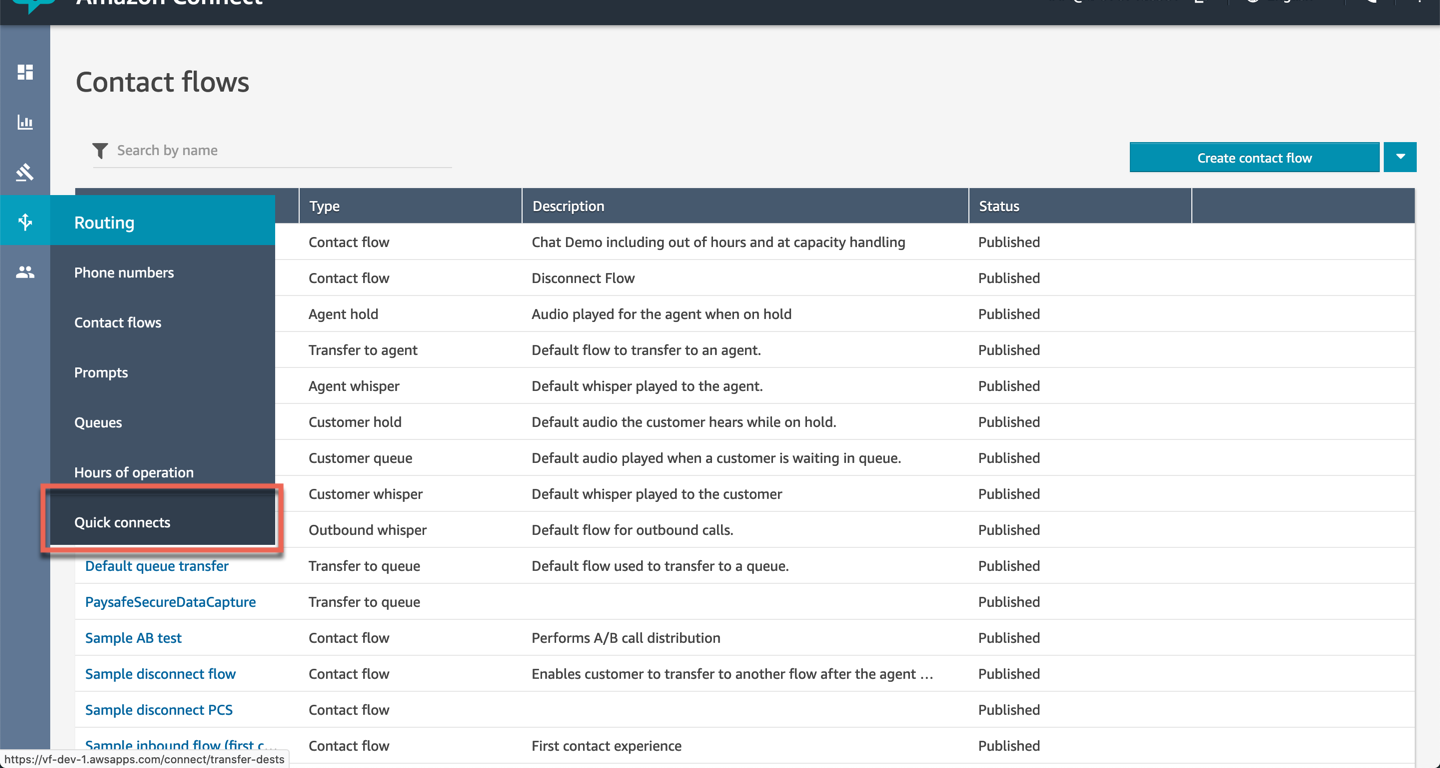Open Phone numbers in Routing menu
Viewport: 1440px width, 768px height.
[x=124, y=272]
